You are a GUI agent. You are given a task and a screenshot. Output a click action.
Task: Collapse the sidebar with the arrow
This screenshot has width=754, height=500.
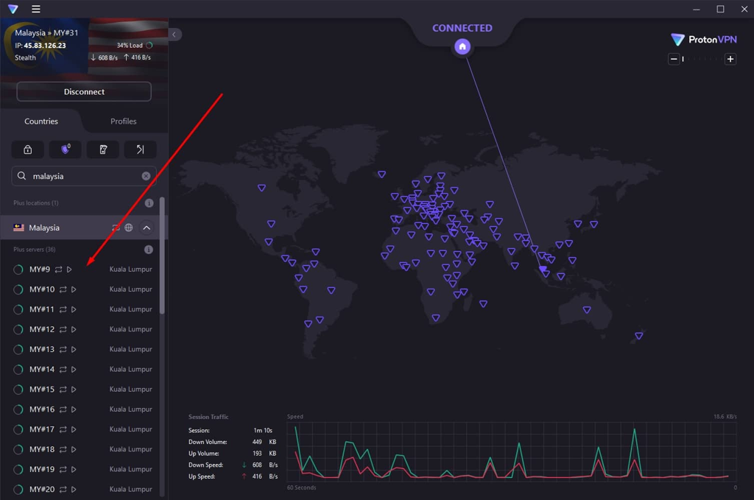tap(174, 34)
